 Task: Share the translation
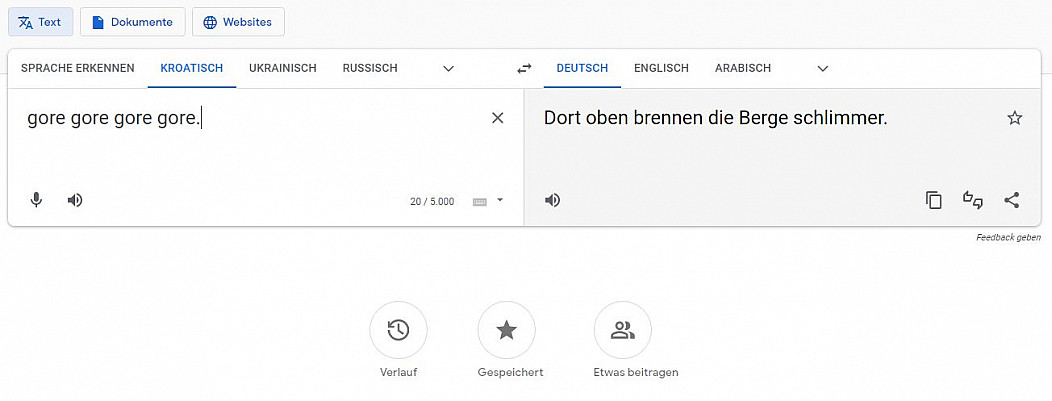[x=1012, y=200]
